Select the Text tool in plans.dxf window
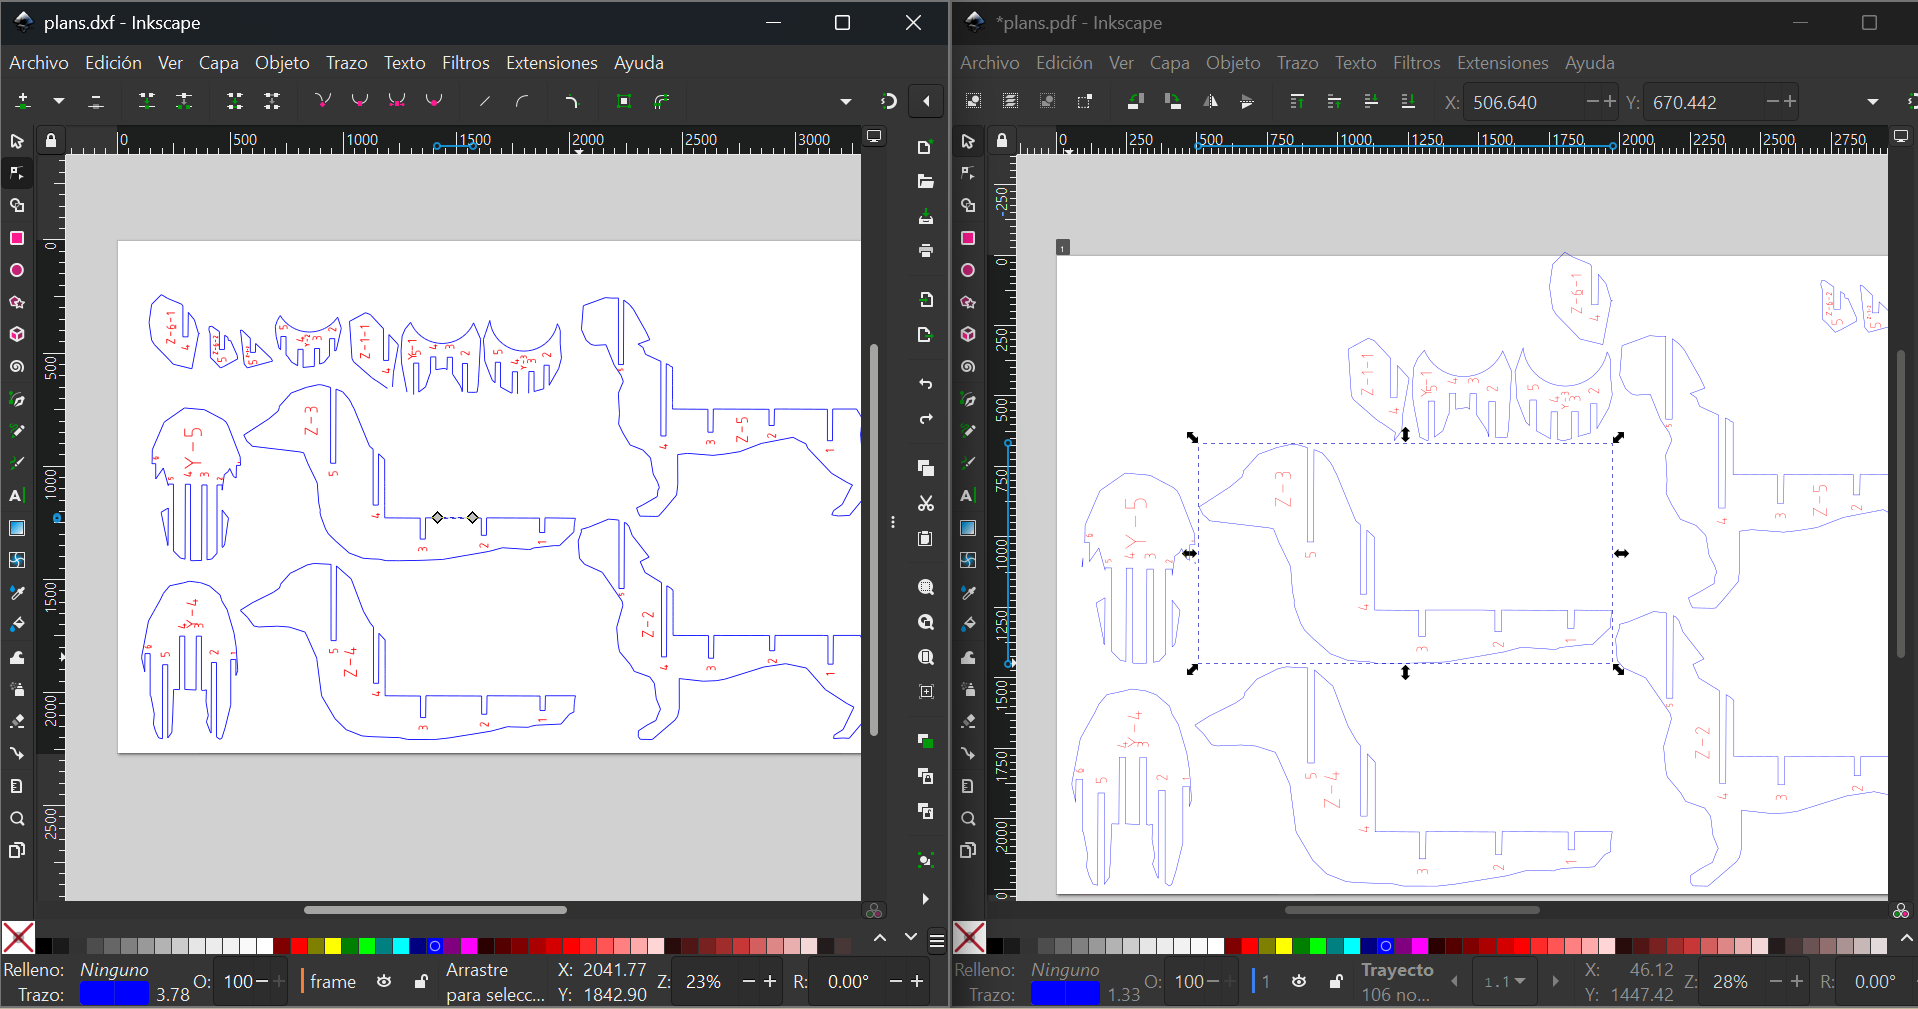Screen dimensions: 1918x1009 (x=17, y=496)
